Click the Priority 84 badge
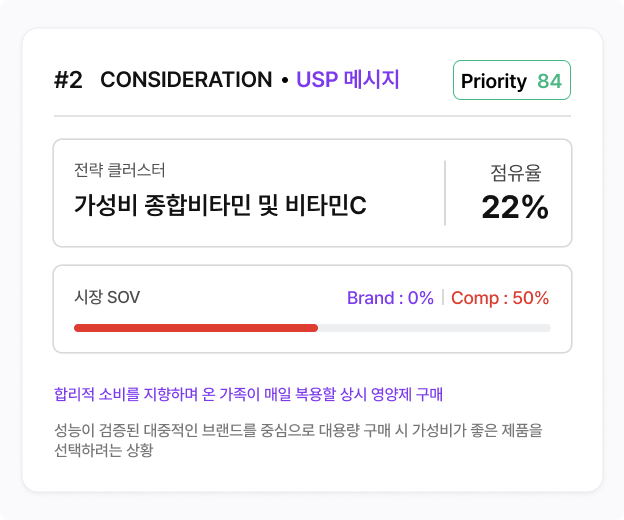Image resolution: width=624 pixels, height=520 pixels. (x=512, y=80)
